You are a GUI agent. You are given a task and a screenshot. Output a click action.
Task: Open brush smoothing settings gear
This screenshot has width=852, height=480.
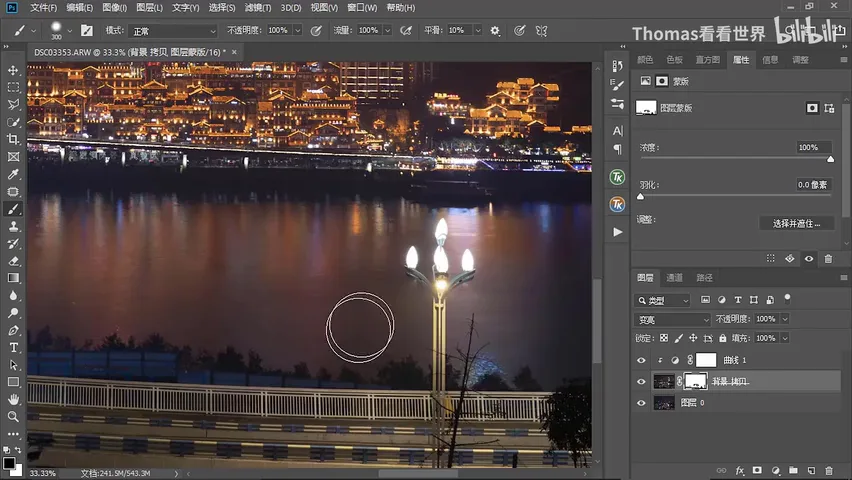[494, 31]
